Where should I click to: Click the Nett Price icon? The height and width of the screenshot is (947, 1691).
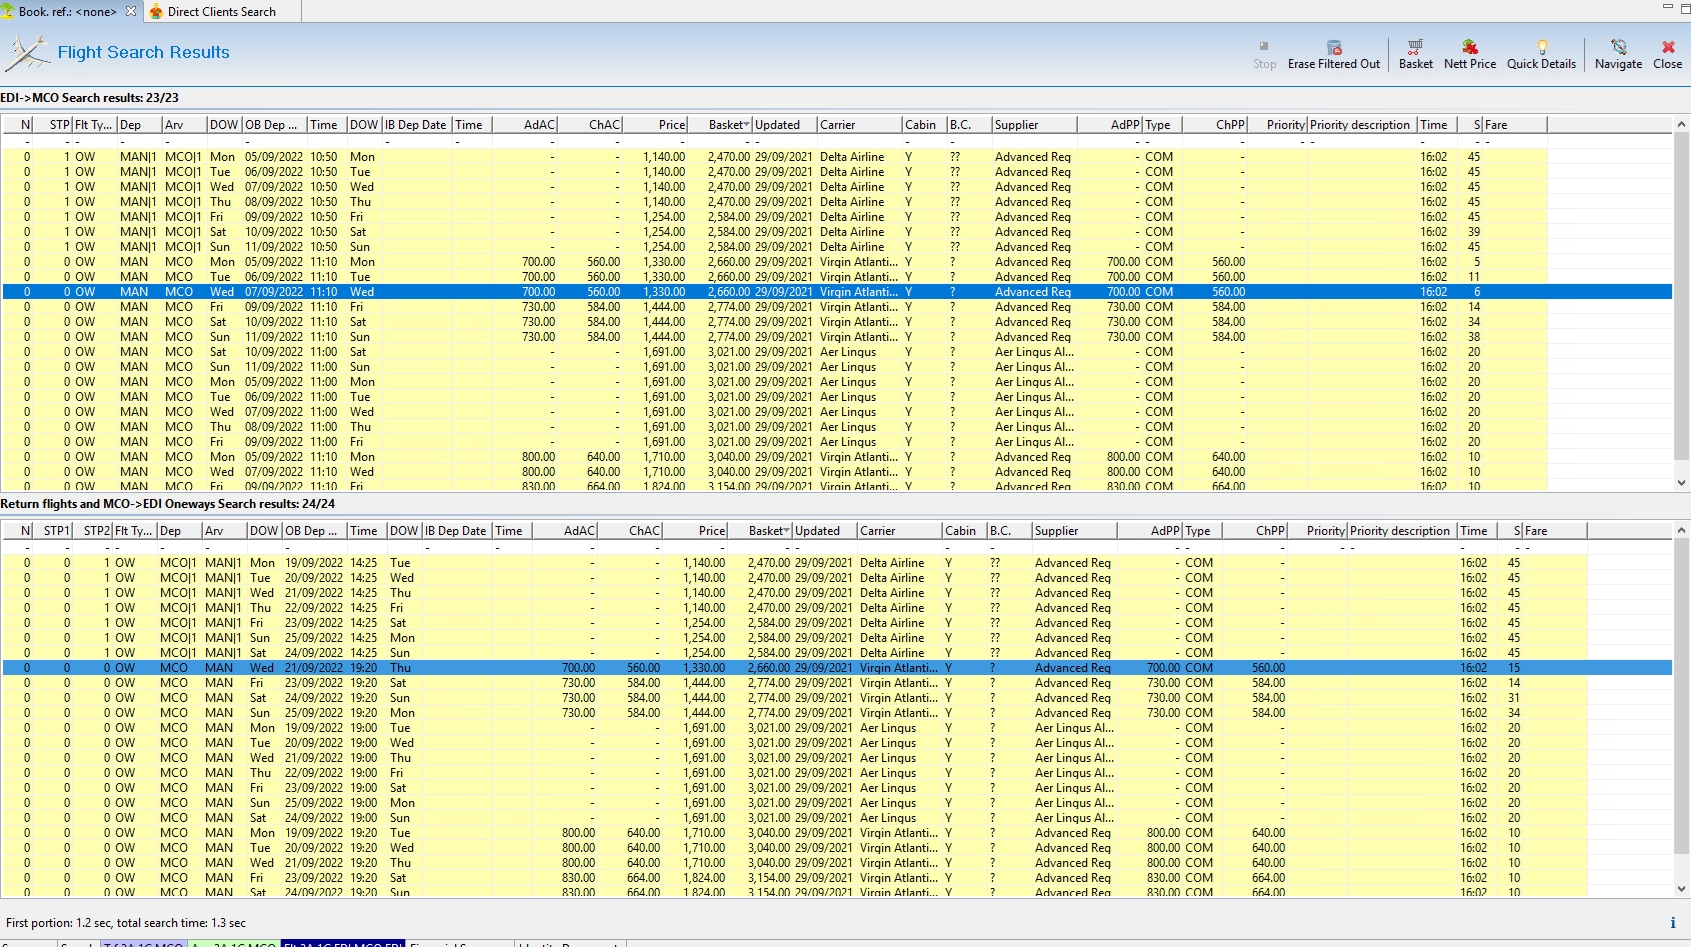click(1469, 48)
